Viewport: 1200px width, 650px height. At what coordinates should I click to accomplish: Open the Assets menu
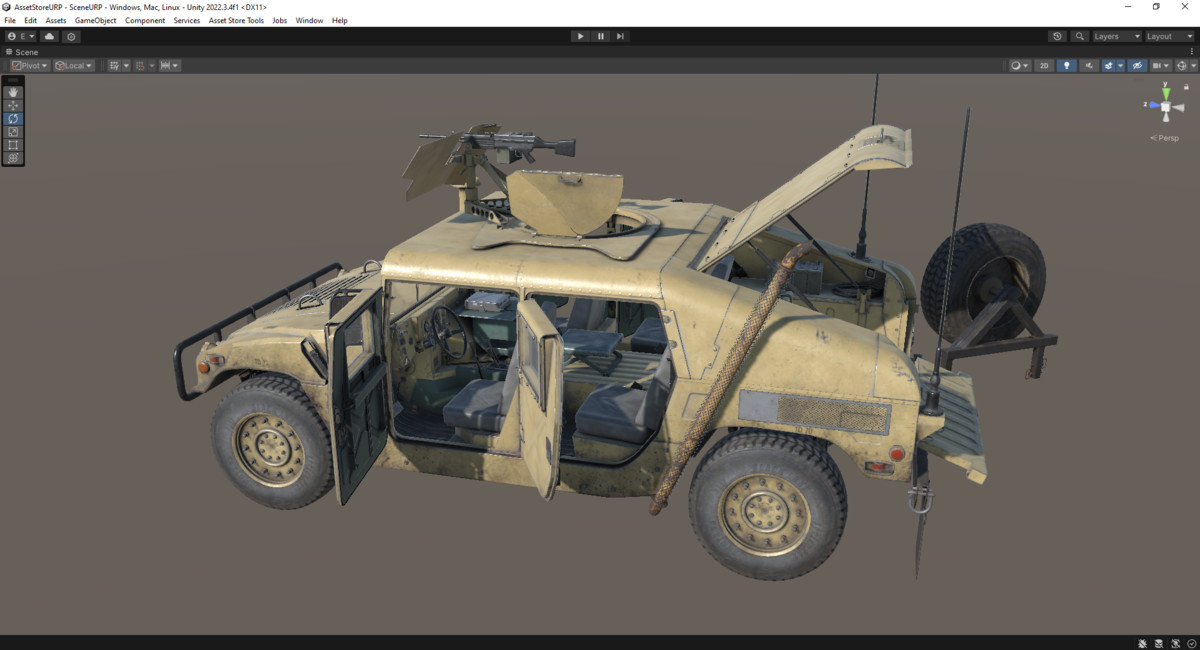[56, 20]
